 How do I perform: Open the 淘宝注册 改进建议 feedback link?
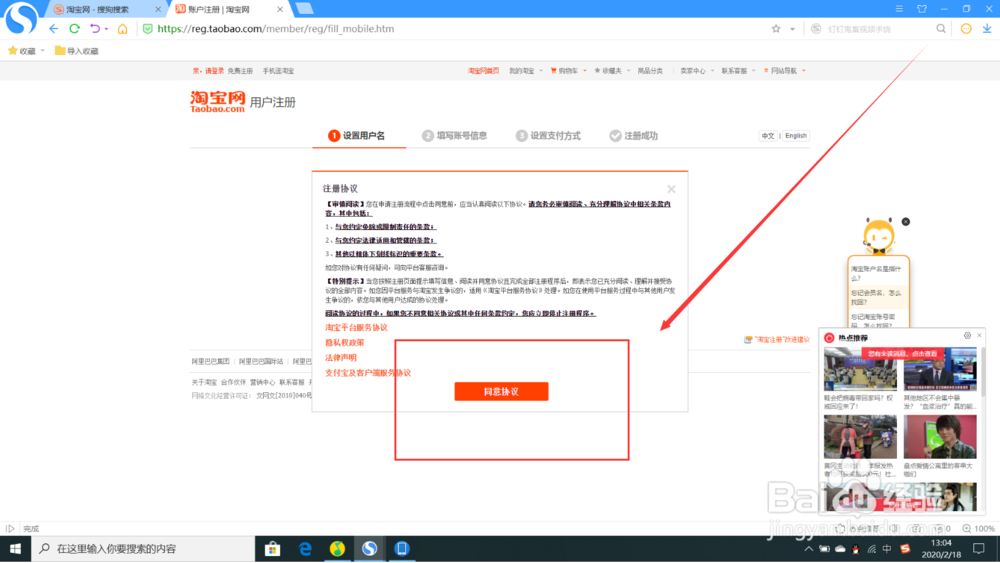777,339
